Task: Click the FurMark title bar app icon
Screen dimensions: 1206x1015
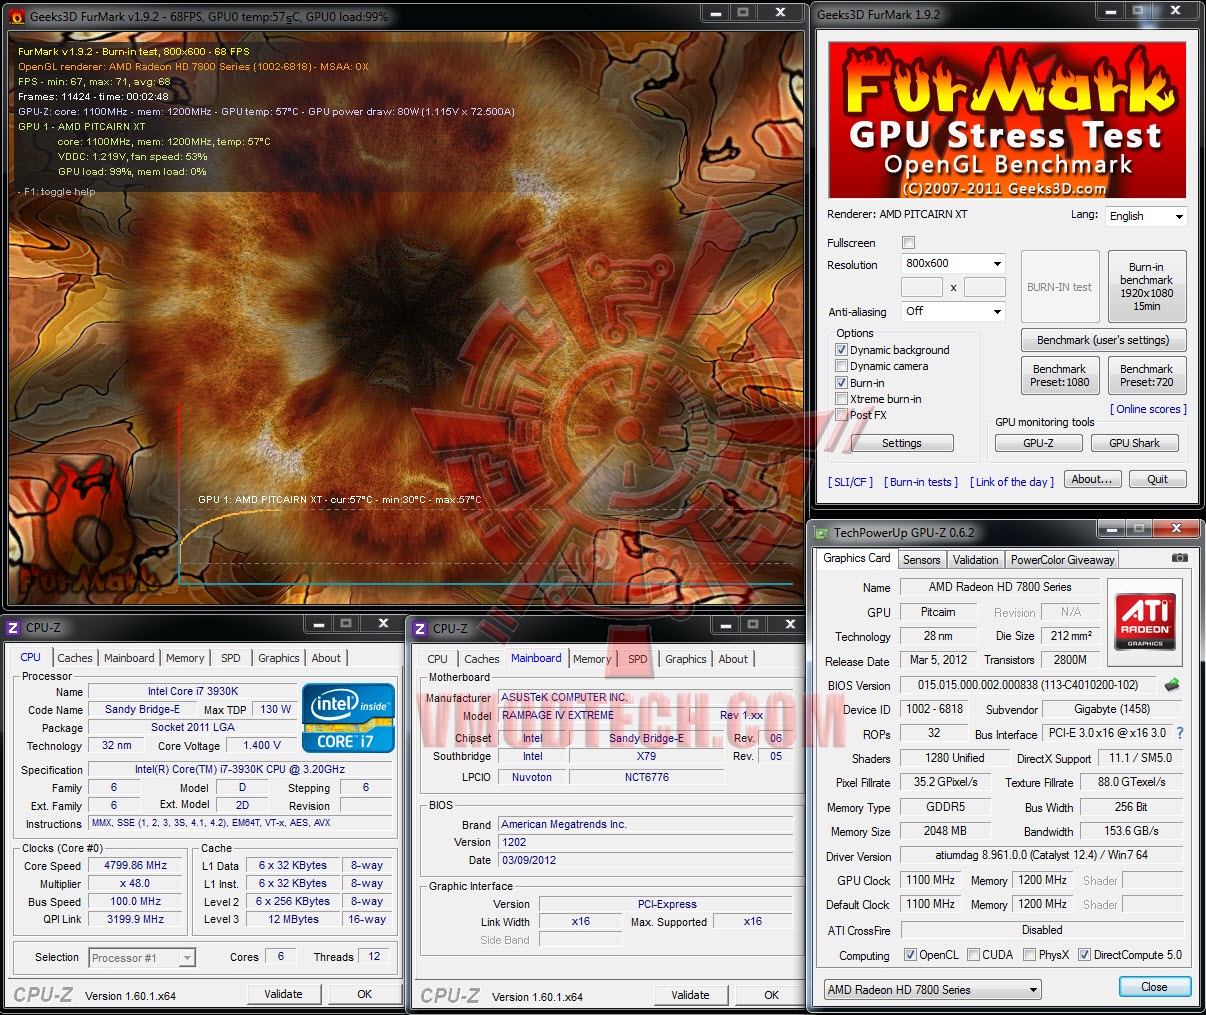Action: point(16,16)
